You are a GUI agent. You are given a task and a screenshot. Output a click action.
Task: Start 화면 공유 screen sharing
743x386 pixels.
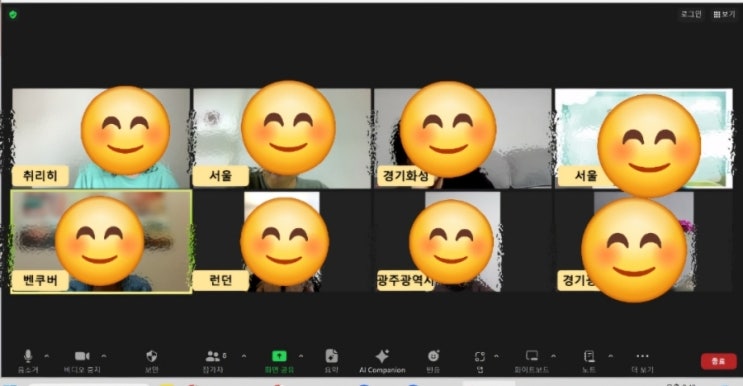(279, 361)
